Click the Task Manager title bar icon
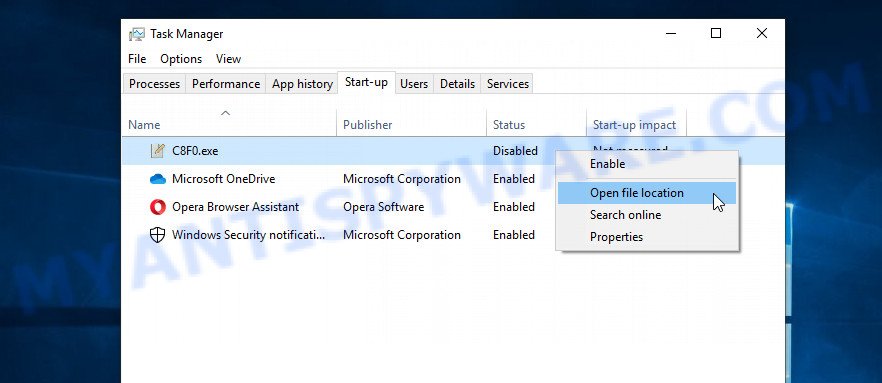Screen dimensions: 882x383 pos(136,34)
